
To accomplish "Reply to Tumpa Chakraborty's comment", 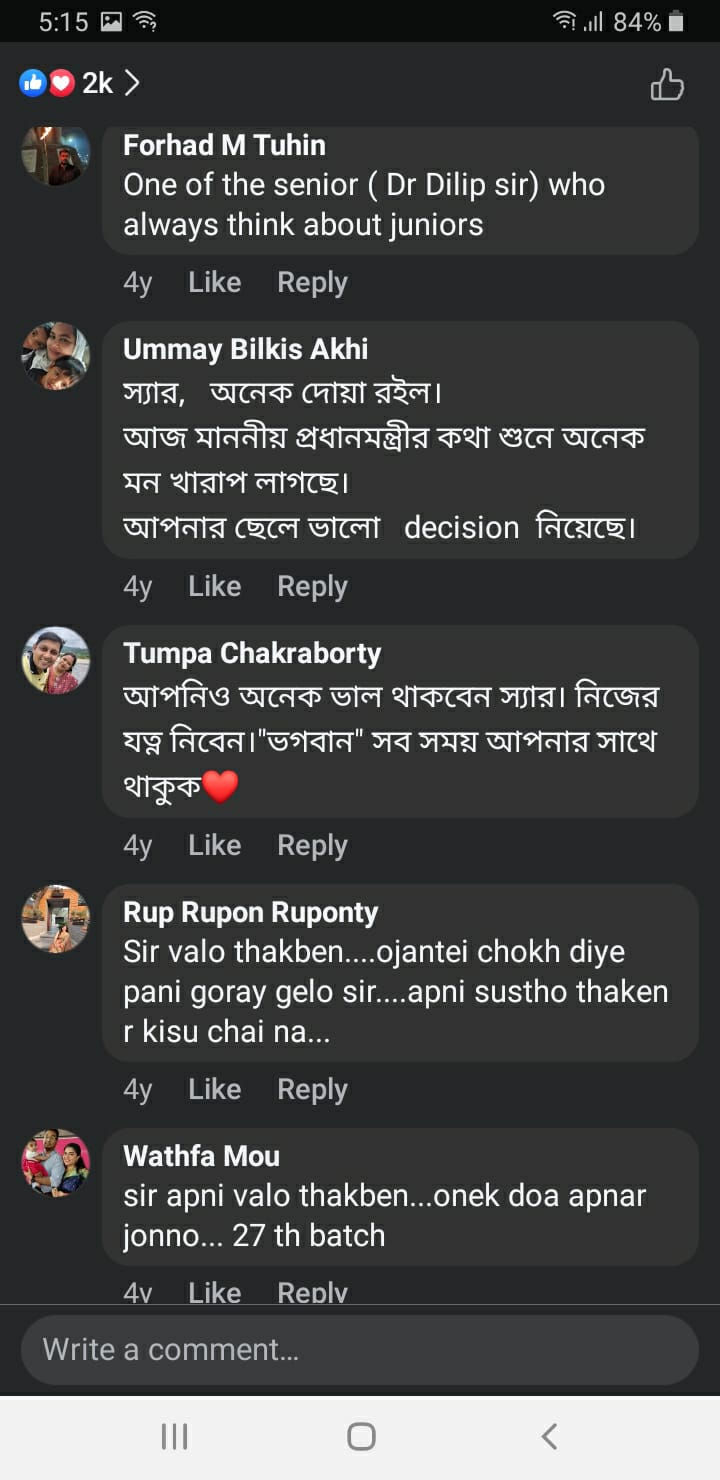I will [x=312, y=846].
